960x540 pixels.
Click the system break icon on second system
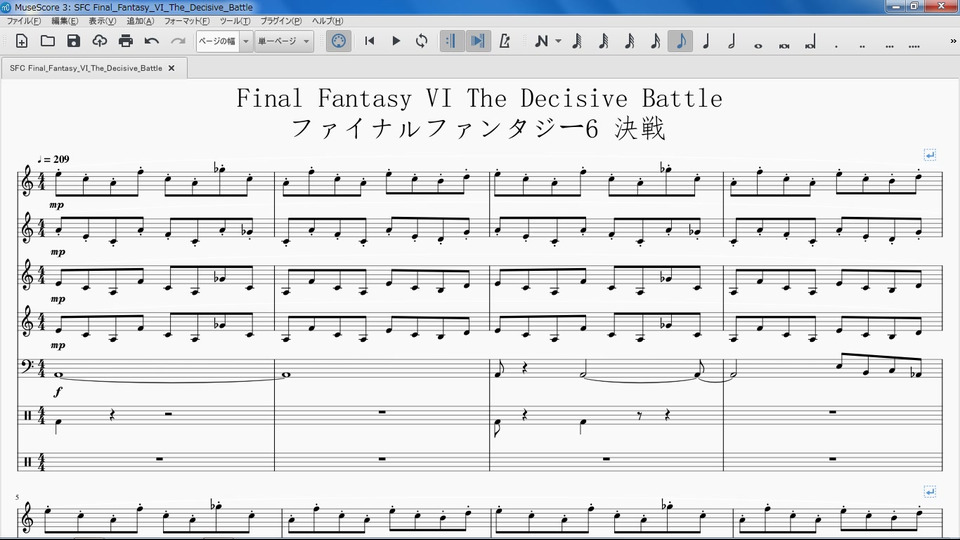coord(929,491)
